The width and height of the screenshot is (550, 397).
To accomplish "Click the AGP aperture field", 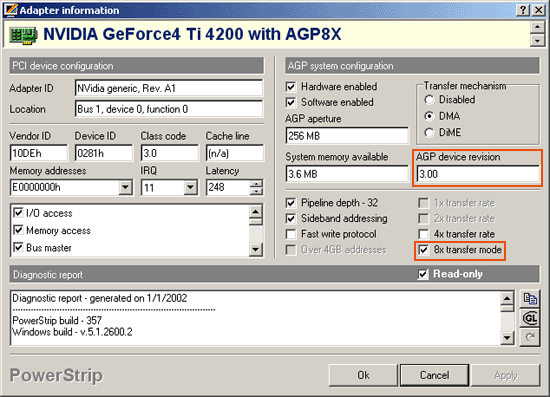I will [x=347, y=136].
